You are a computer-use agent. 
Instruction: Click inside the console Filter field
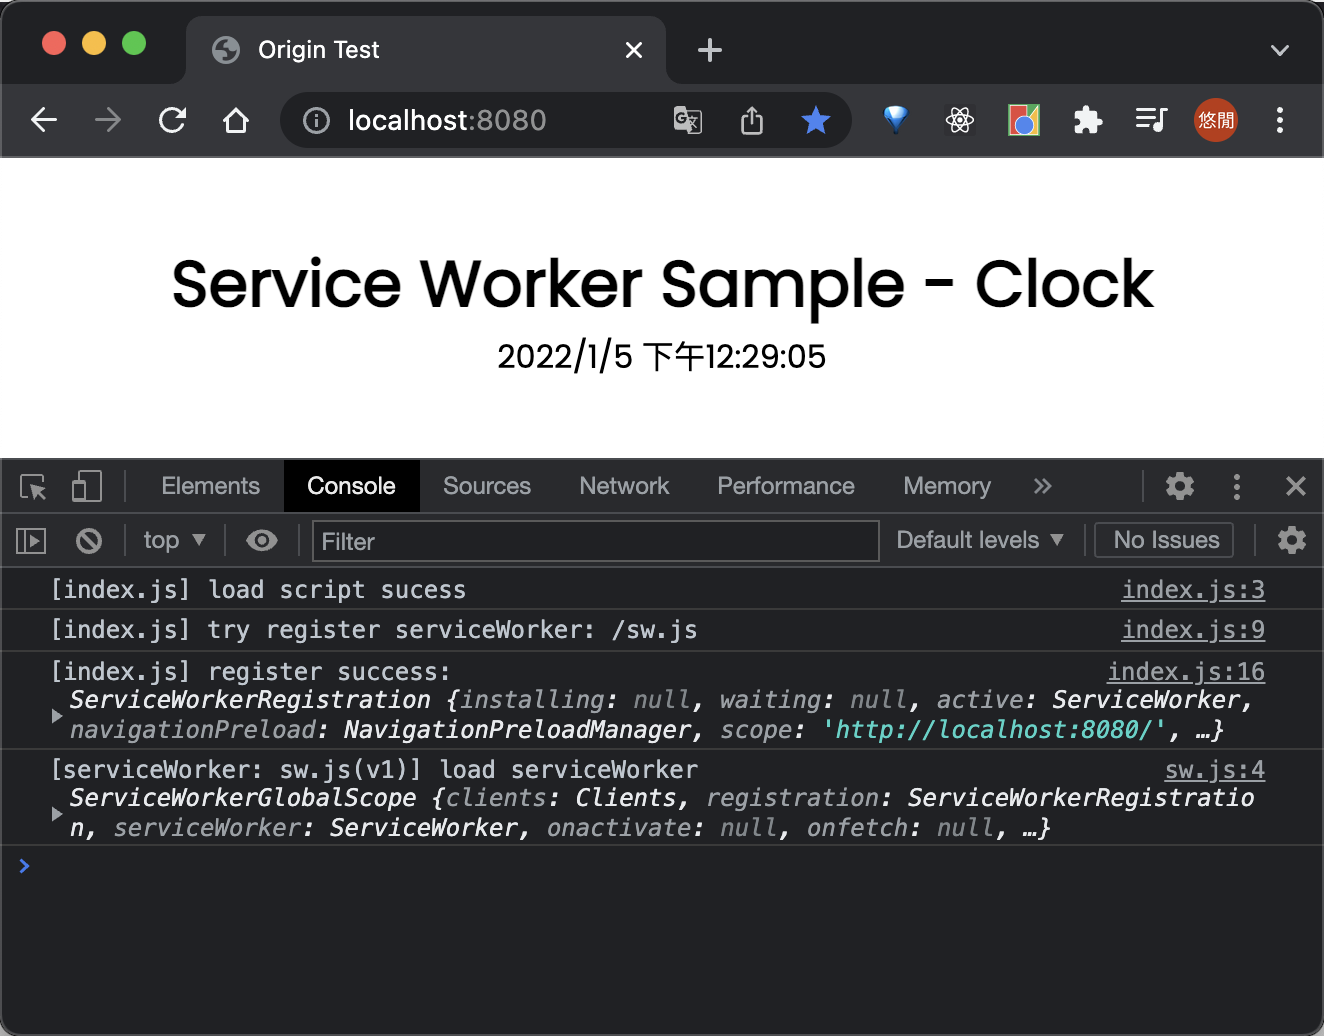596,541
